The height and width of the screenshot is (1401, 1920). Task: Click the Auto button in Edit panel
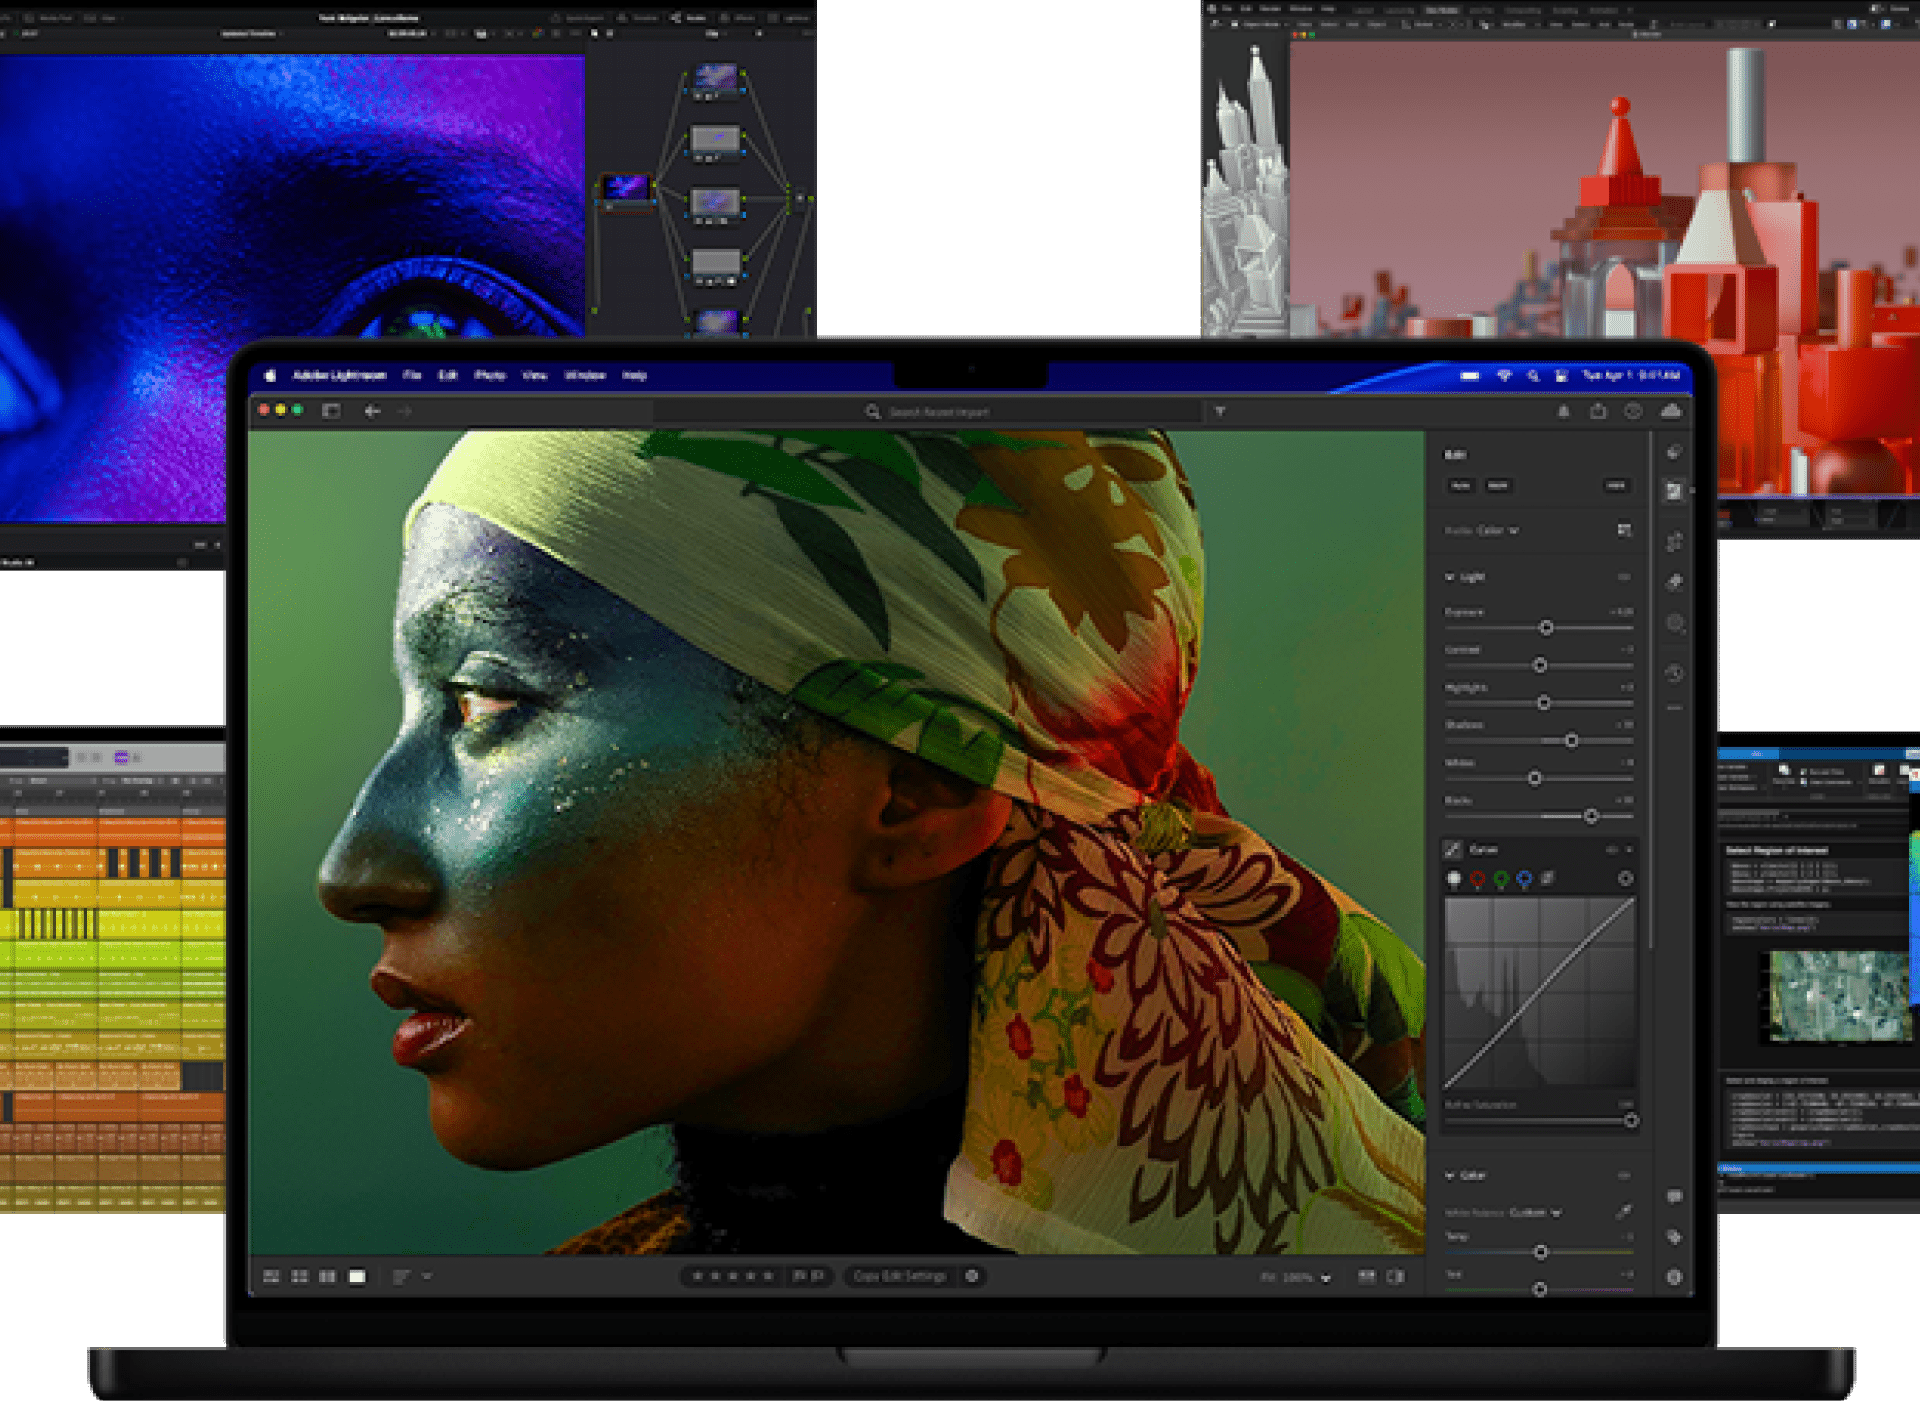1461,486
